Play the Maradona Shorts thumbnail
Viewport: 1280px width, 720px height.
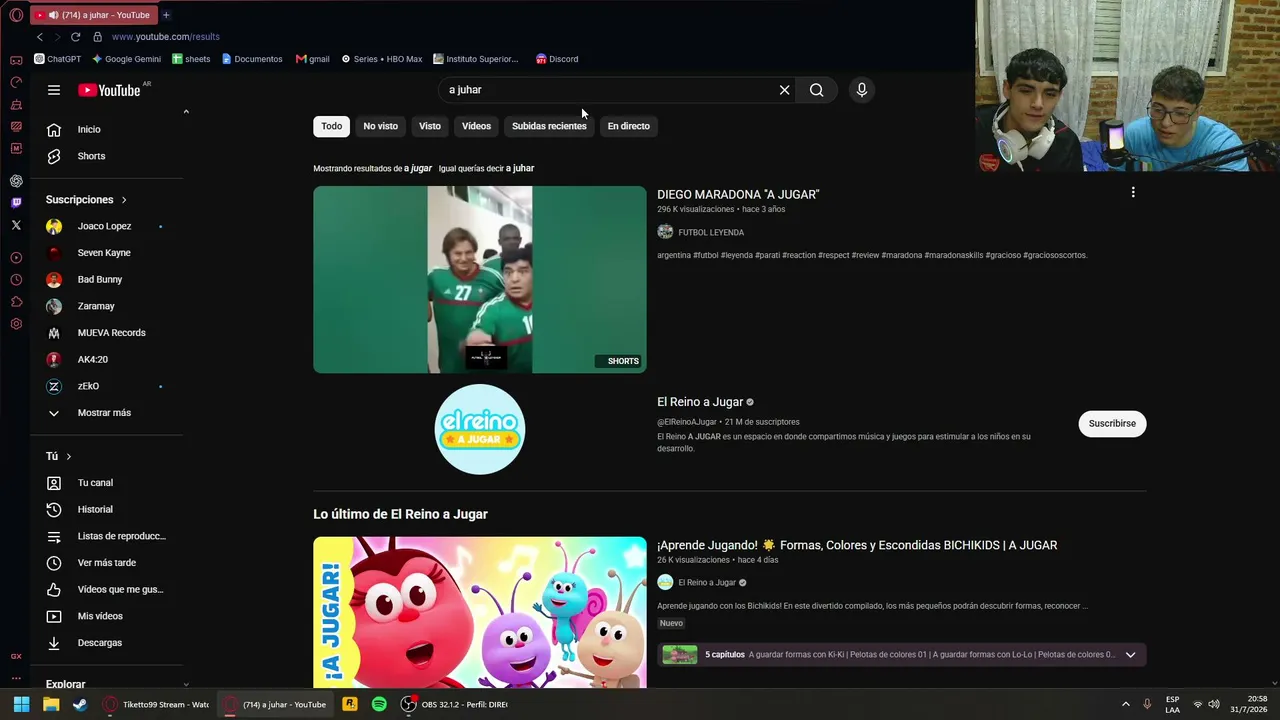[480, 280]
